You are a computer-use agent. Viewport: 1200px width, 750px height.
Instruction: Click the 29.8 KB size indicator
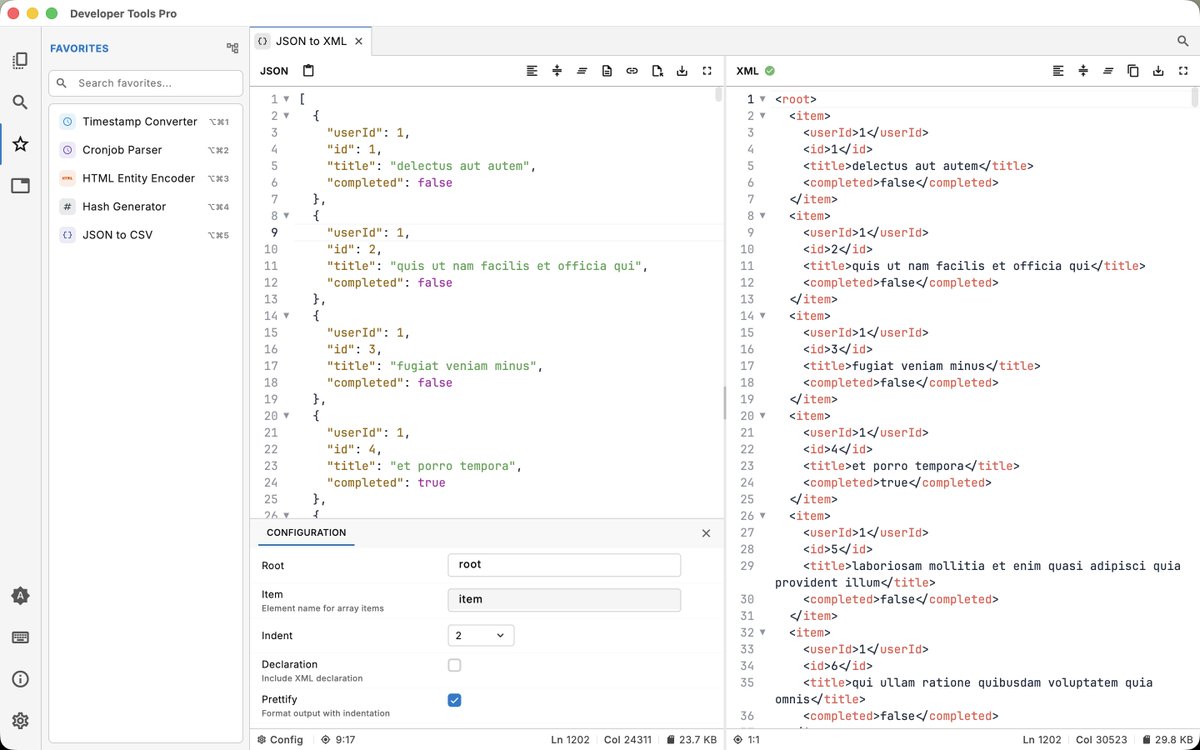(1167, 740)
